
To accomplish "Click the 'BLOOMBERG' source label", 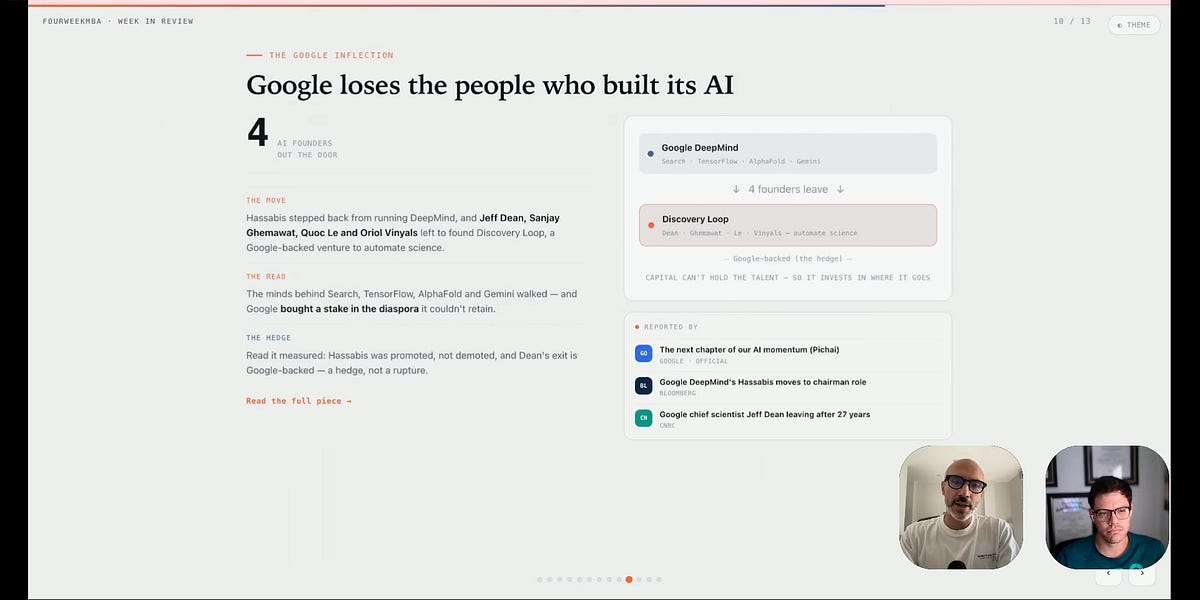I will 677,393.
